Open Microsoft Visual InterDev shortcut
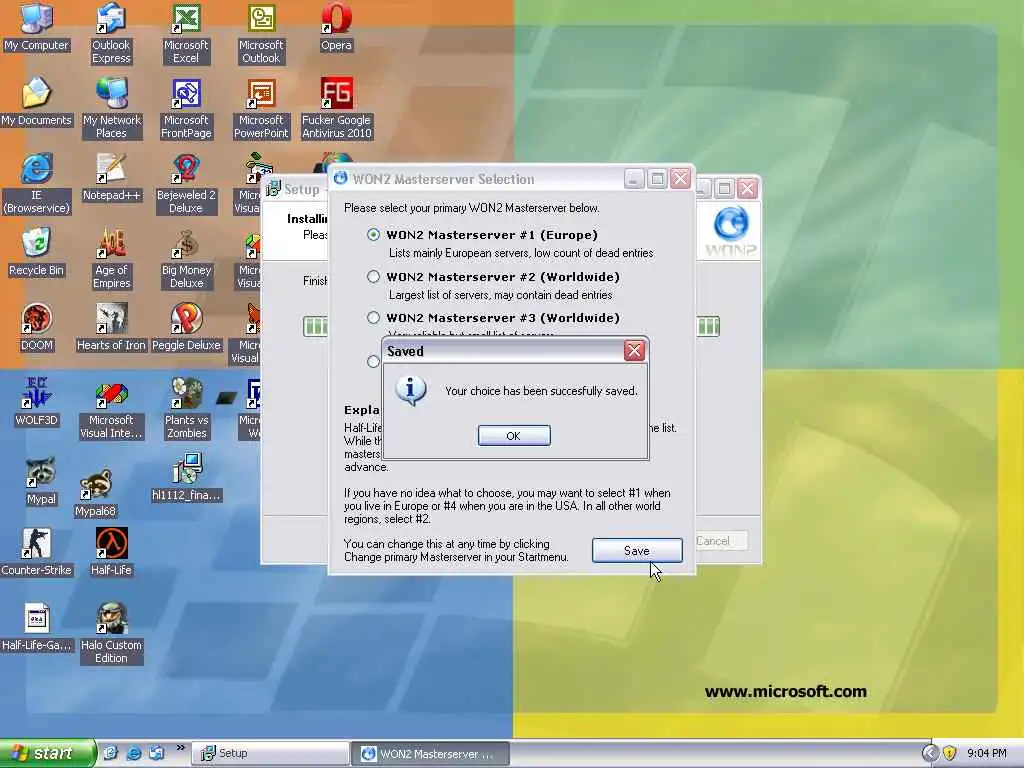 point(111,408)
